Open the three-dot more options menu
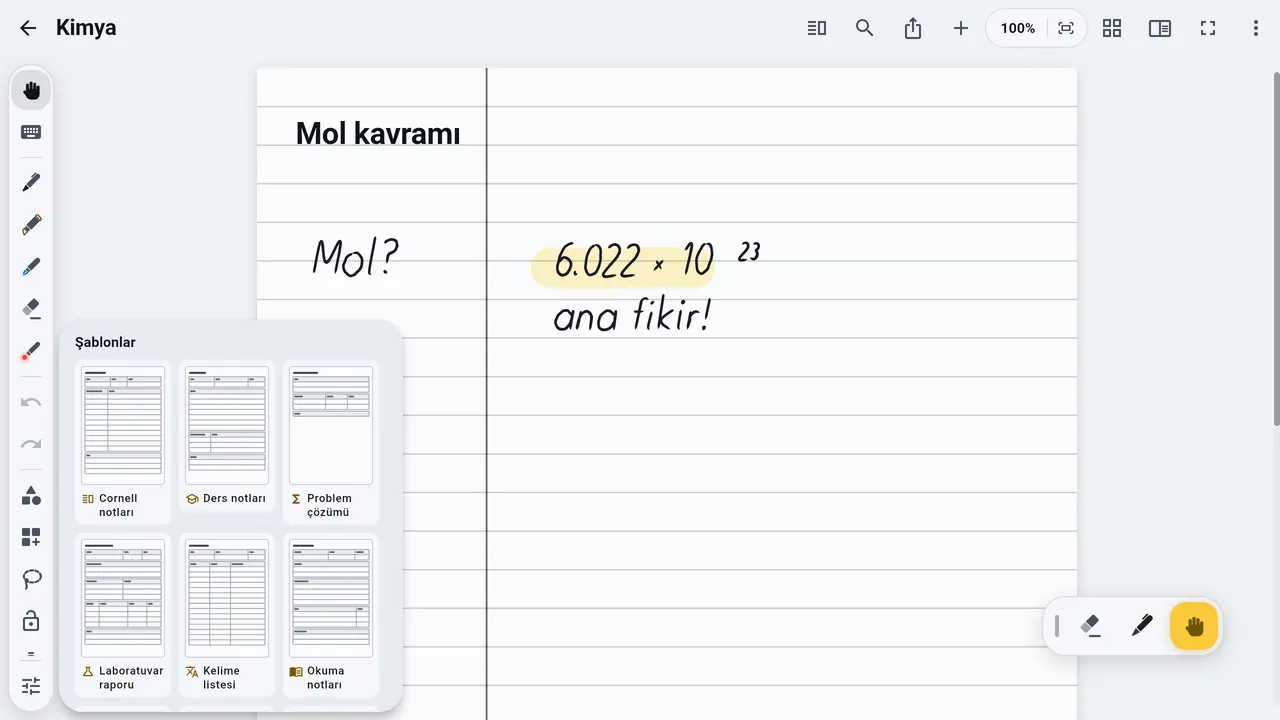Viewport: 1280px width, 720px height. [x=1256, y=28]
